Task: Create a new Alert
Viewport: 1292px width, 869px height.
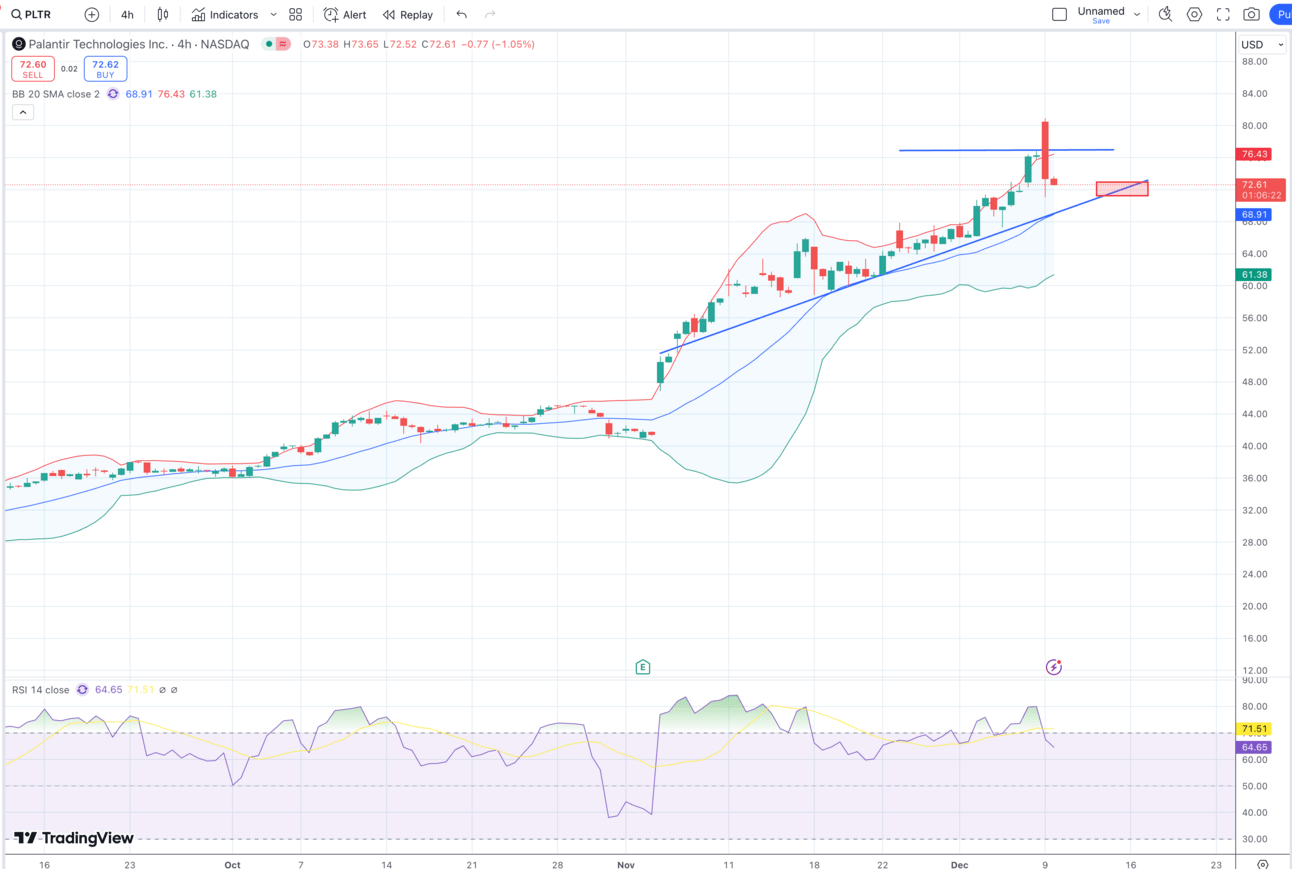Action: pyautogui.click(x=345, y=15)
